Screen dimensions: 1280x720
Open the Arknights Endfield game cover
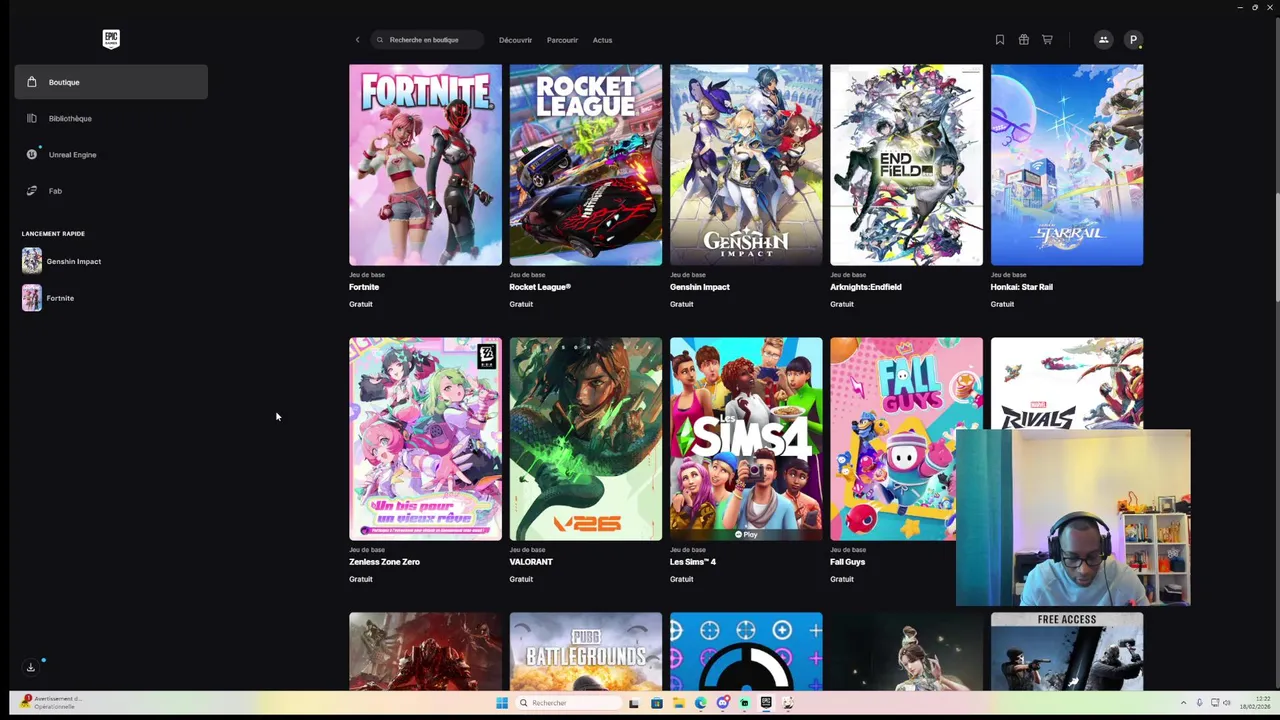(x=906, y=165)
